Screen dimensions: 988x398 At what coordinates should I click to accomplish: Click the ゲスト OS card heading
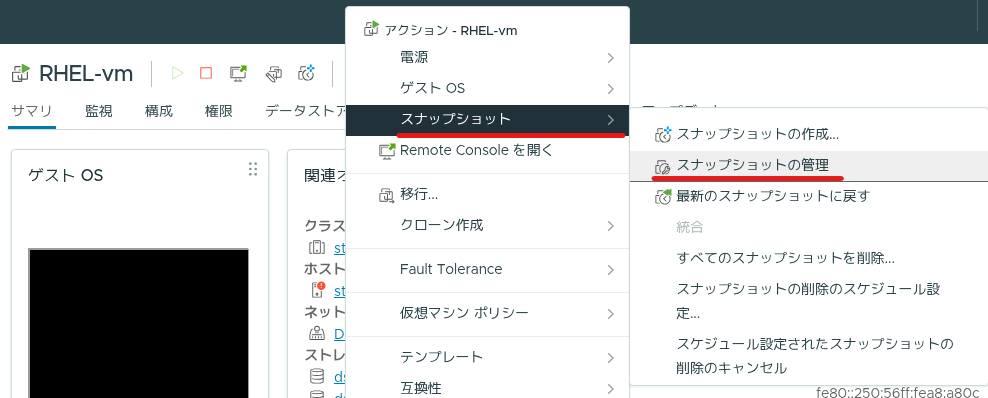[66, 176]
